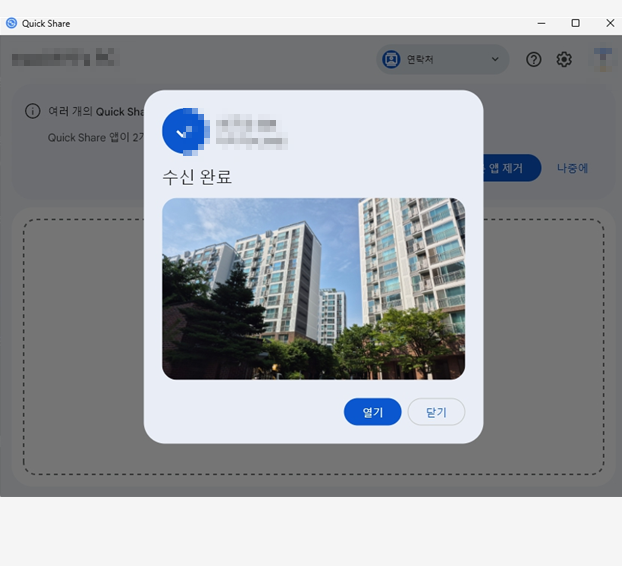Click the blurred device name at top left
The image size is (622, 566).
[x=64, y=57]
